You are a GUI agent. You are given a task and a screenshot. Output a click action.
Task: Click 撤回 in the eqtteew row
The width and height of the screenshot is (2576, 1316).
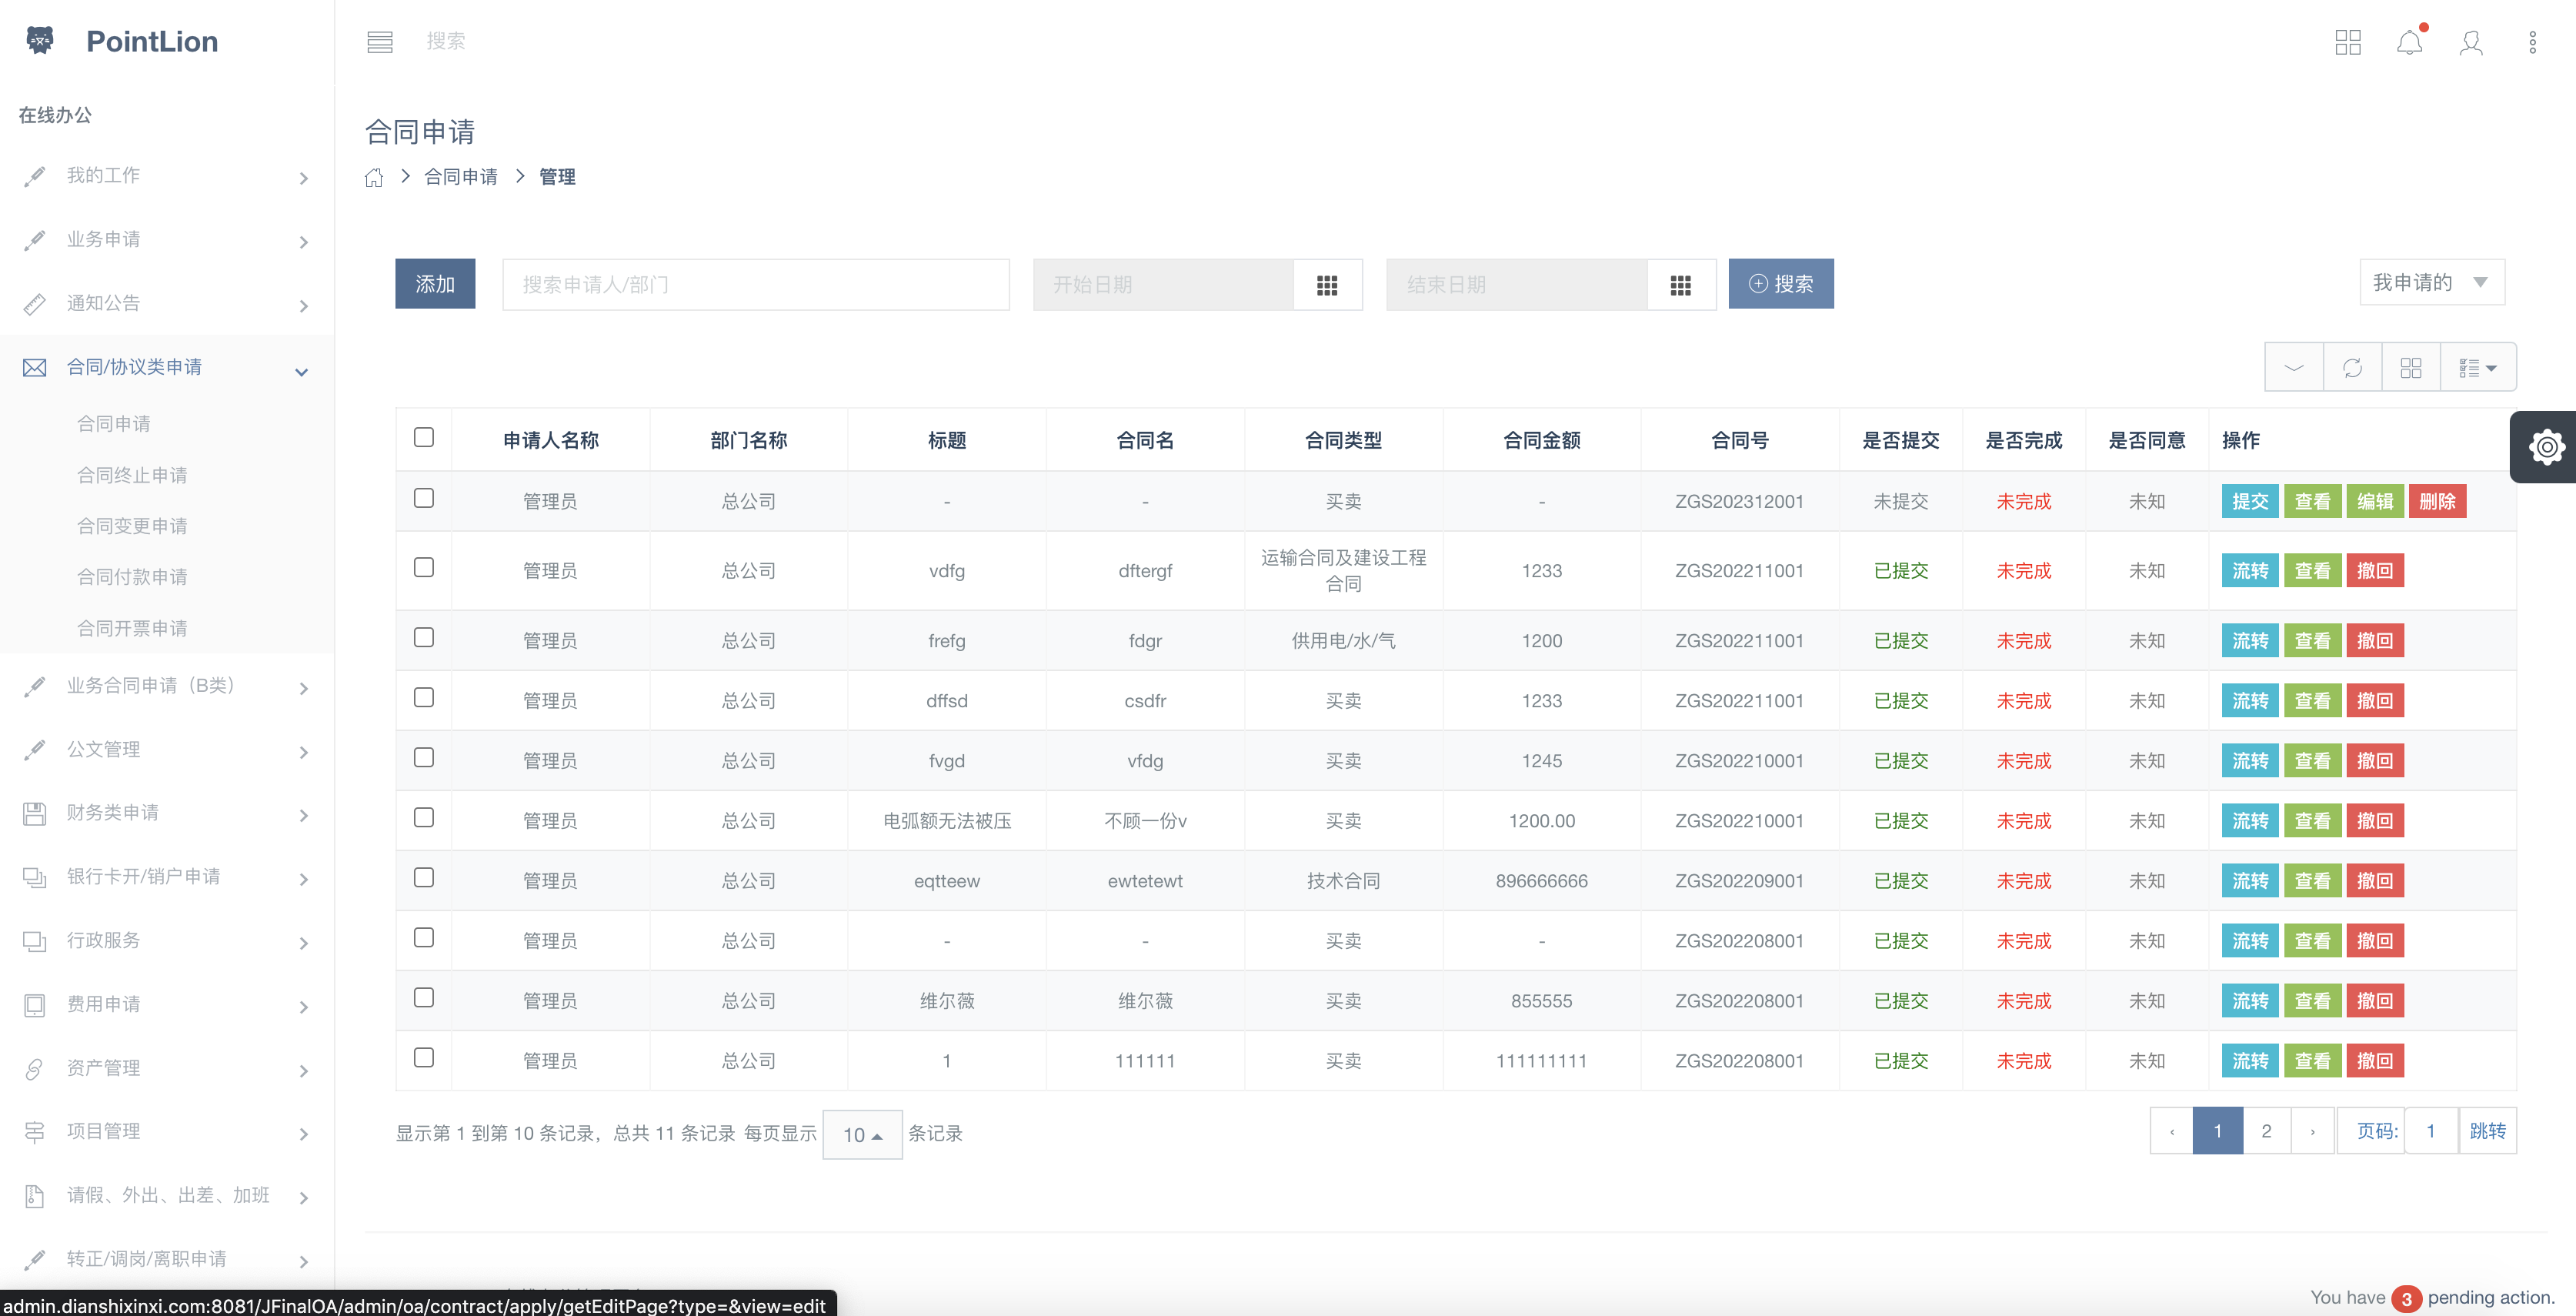pyautogui.click(x=2375, y=881)
